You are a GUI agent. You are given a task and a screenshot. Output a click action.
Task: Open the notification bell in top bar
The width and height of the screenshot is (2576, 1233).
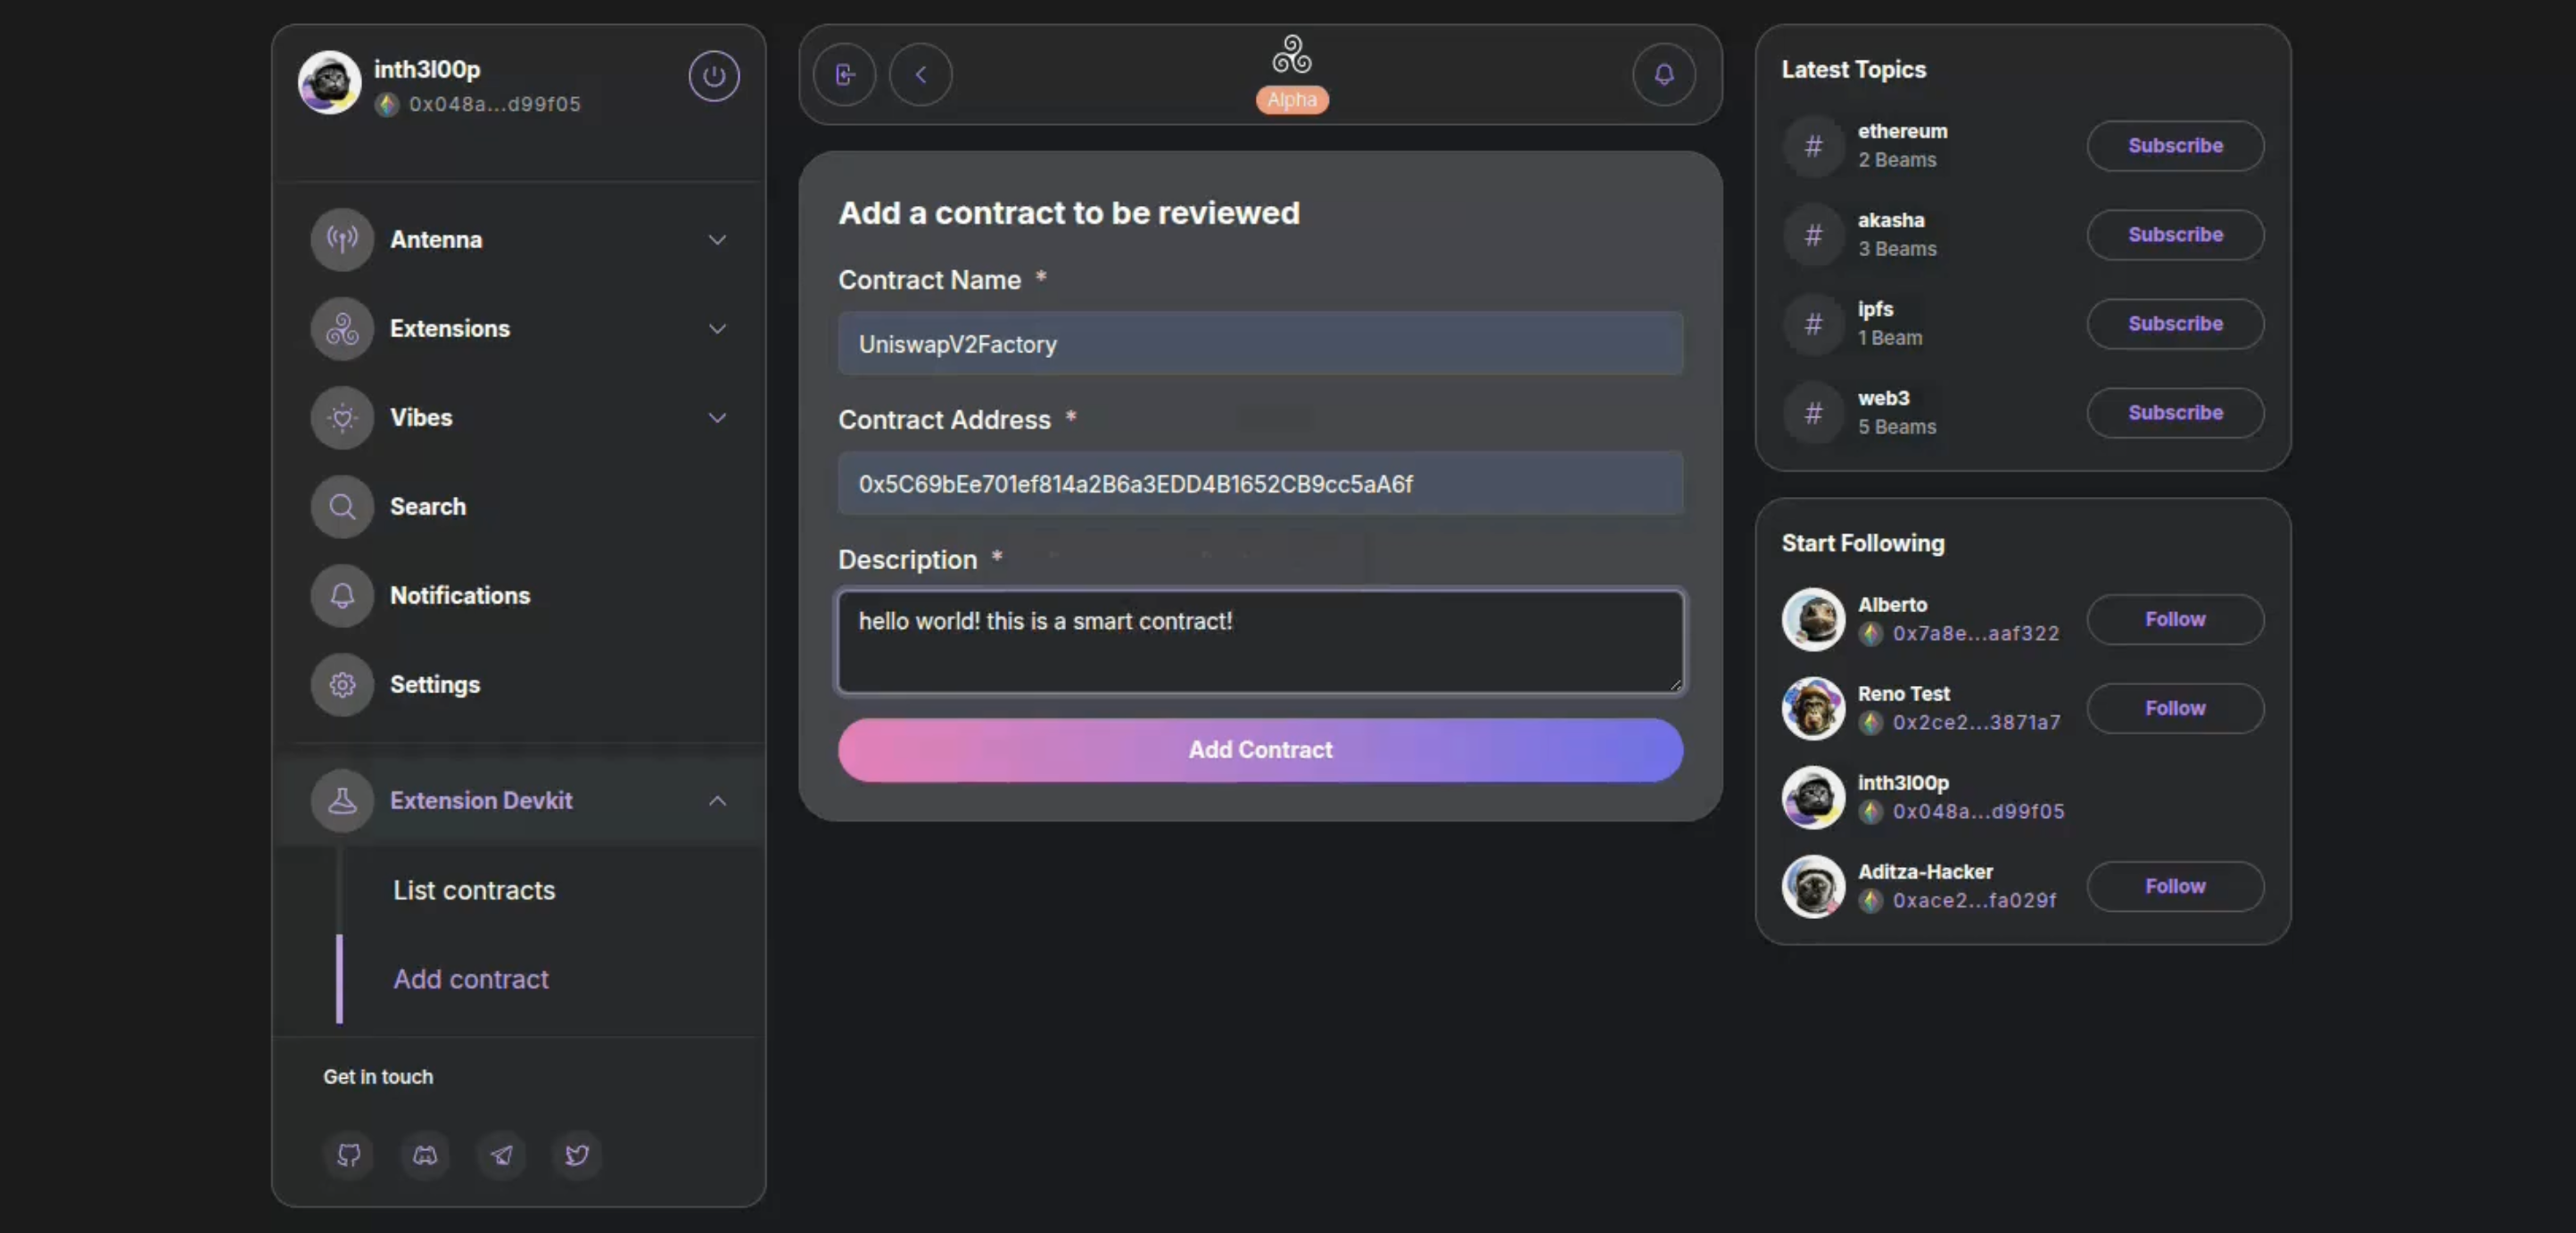pos(1663,74)
